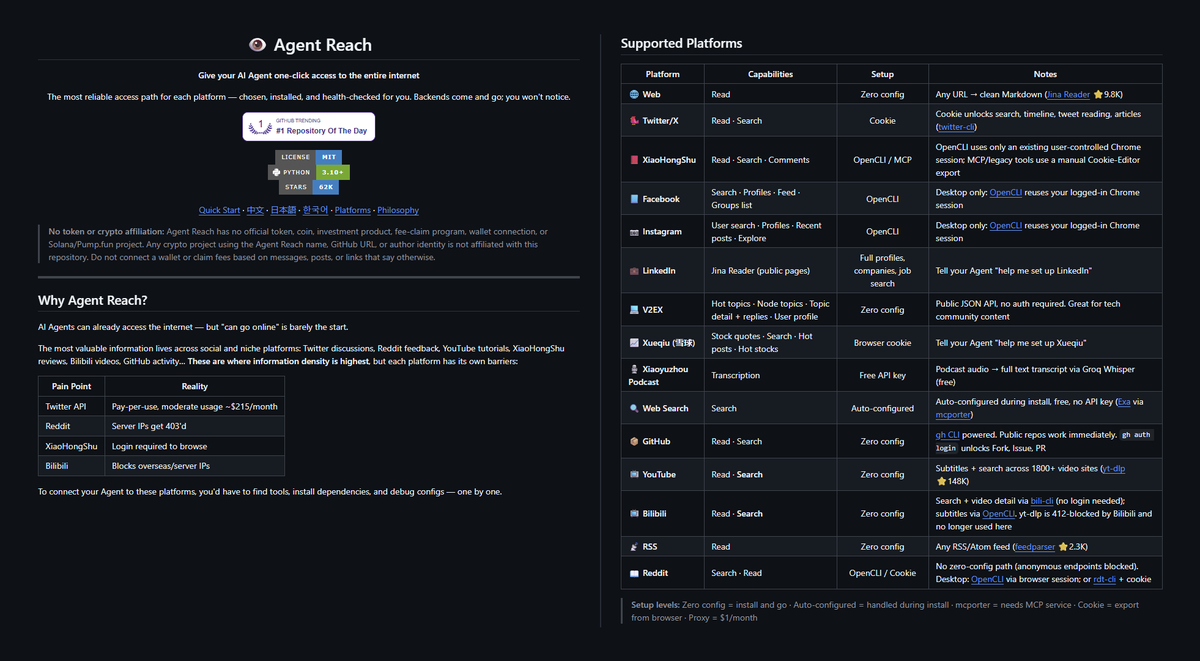Open the Quick Start link
The image size is (1200, 661).
click(219, 210)
